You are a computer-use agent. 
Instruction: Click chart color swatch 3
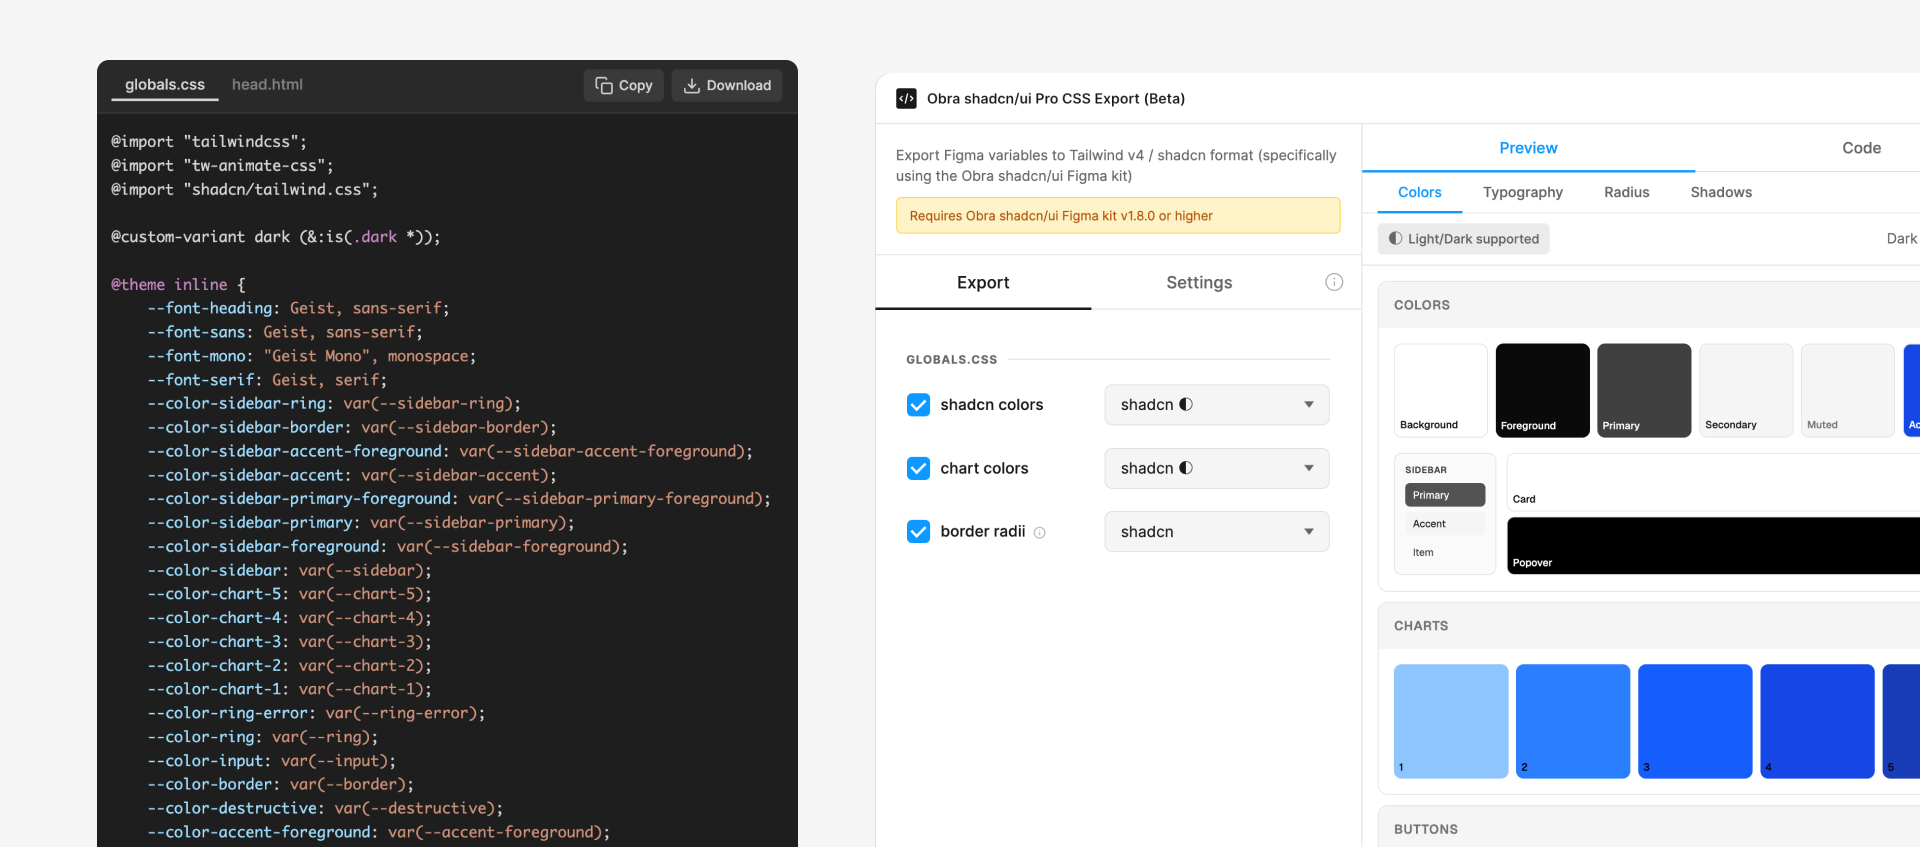1695,721
